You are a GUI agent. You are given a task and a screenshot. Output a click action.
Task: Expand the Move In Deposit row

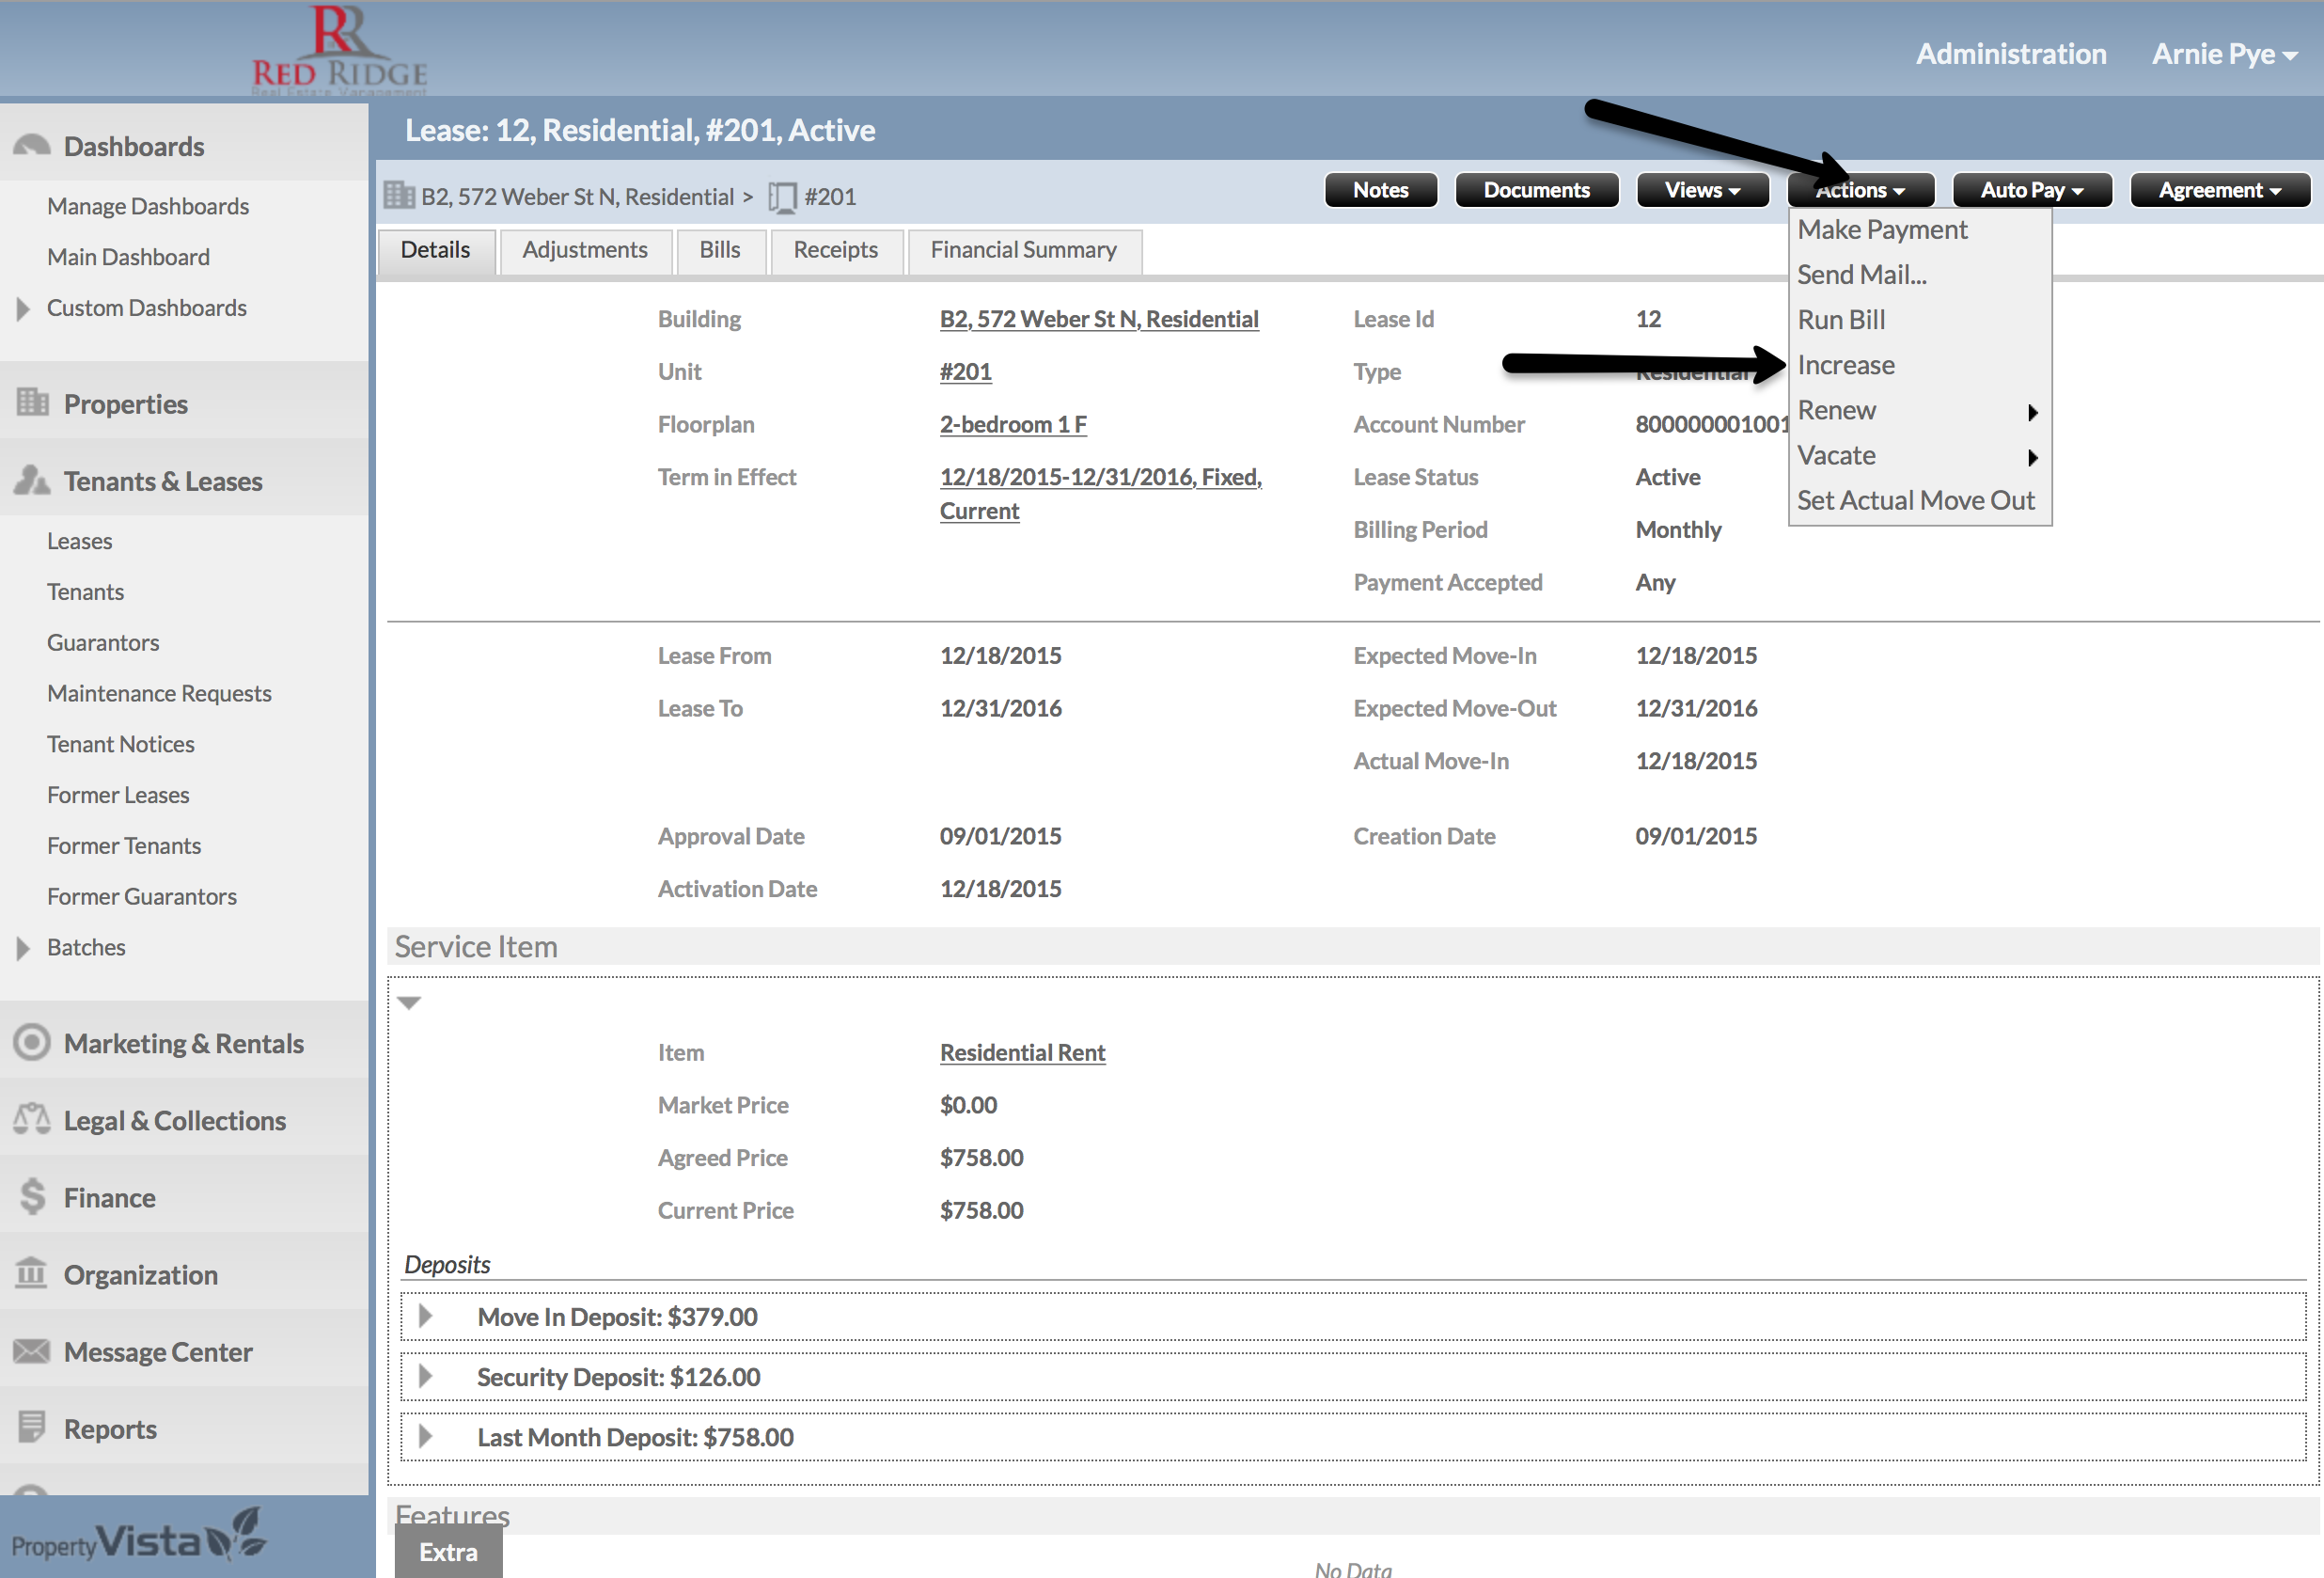[425, 1316]
